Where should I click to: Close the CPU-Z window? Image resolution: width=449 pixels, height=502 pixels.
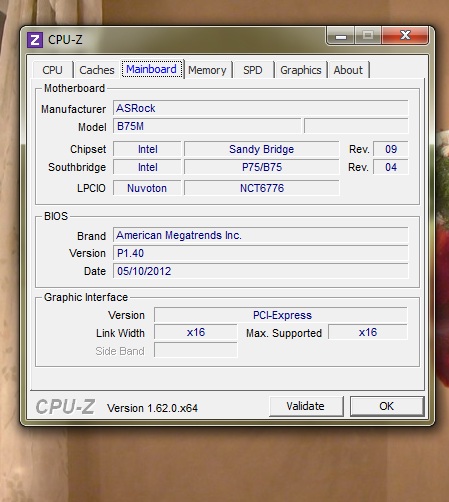click(405, 35)
